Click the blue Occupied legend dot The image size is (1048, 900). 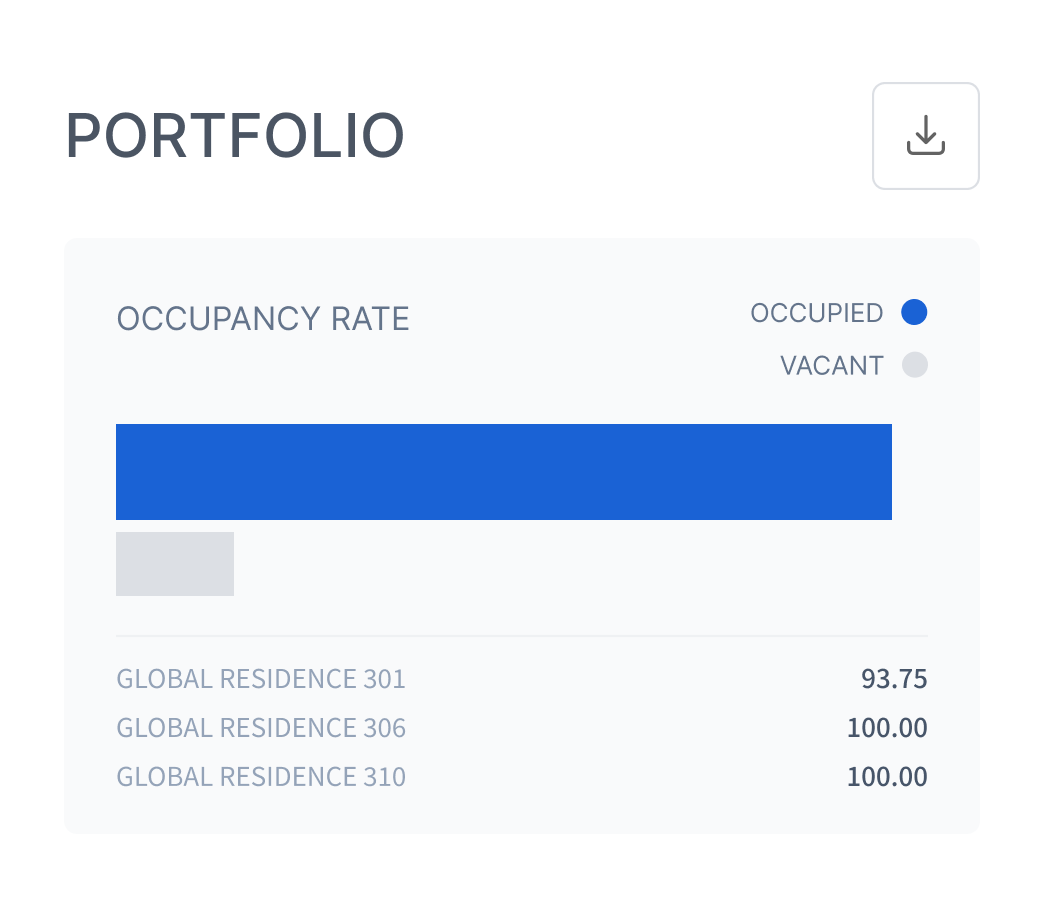click(x=914, y=313)
